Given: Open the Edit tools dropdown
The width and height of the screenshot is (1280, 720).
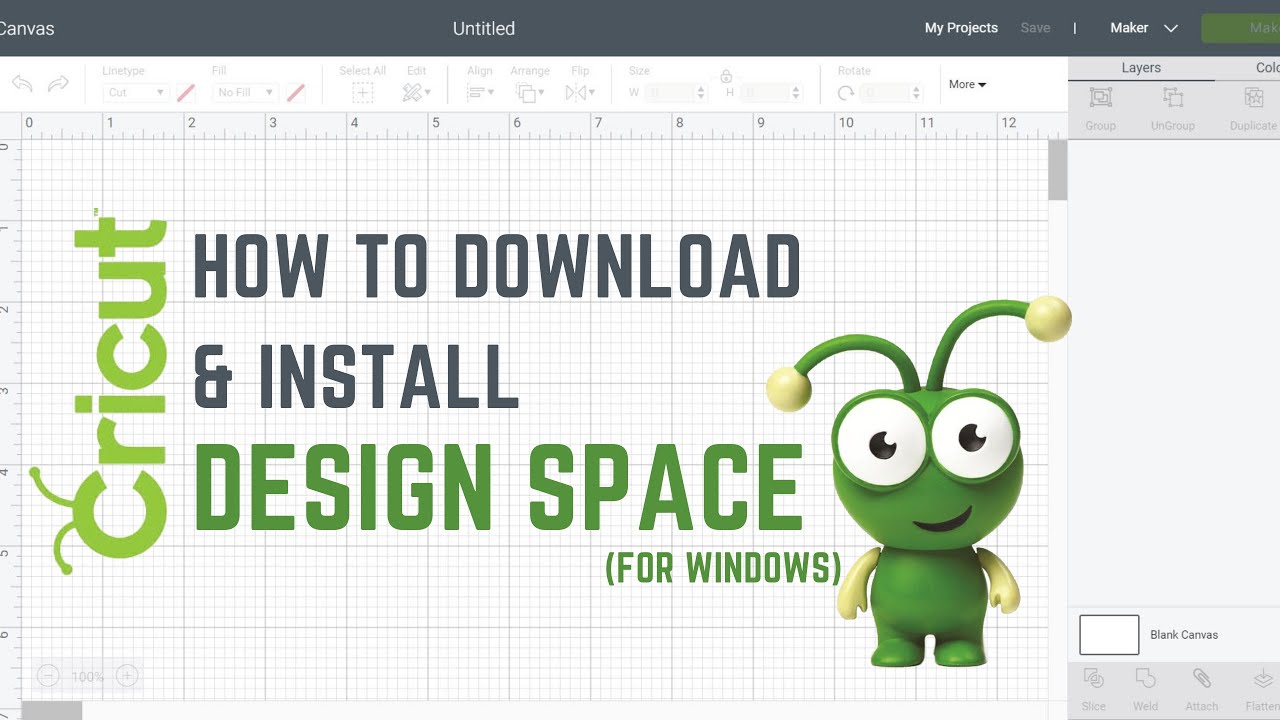Looking at the screenshot, I should click(416, 93).
